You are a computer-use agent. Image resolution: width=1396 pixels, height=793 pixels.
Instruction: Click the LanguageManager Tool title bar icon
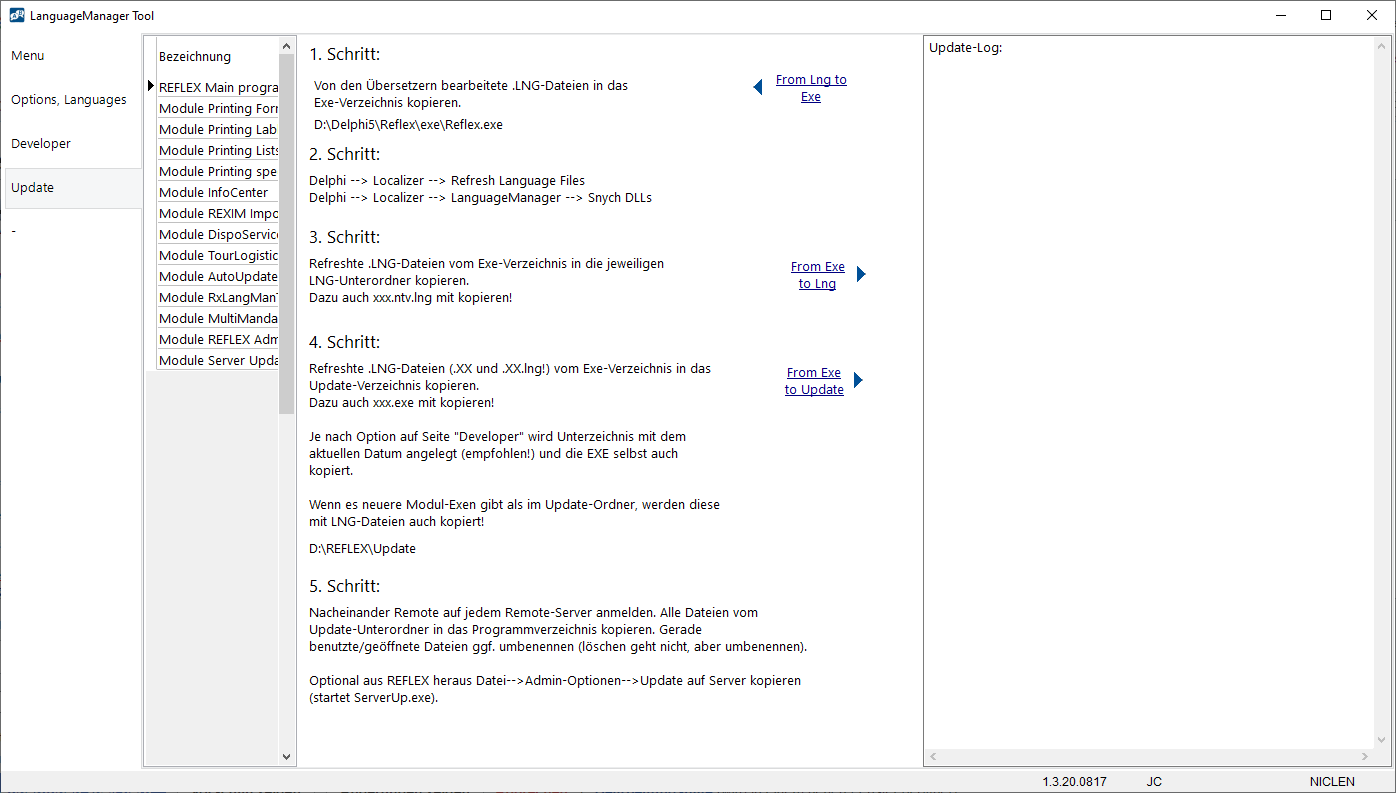pos(17,15)
